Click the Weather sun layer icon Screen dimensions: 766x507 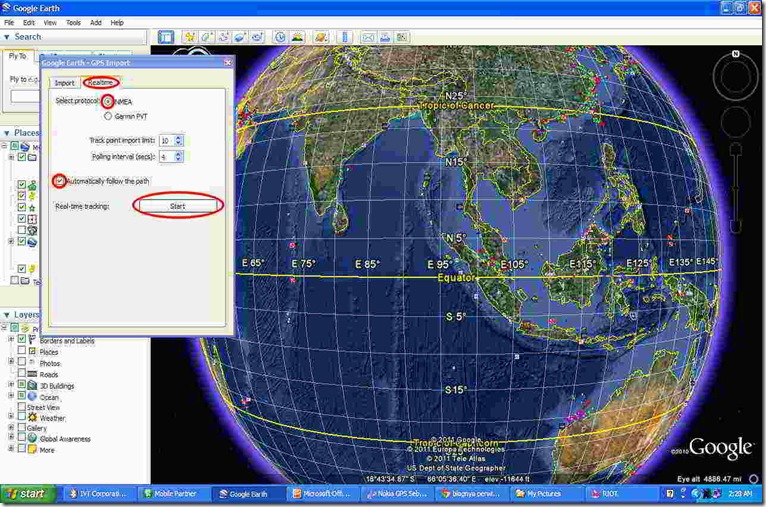(x=32, y=417)
